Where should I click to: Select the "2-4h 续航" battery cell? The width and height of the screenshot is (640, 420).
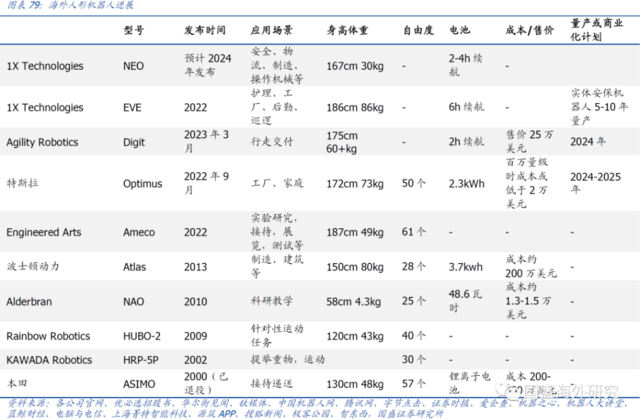(x=465, y=65)
